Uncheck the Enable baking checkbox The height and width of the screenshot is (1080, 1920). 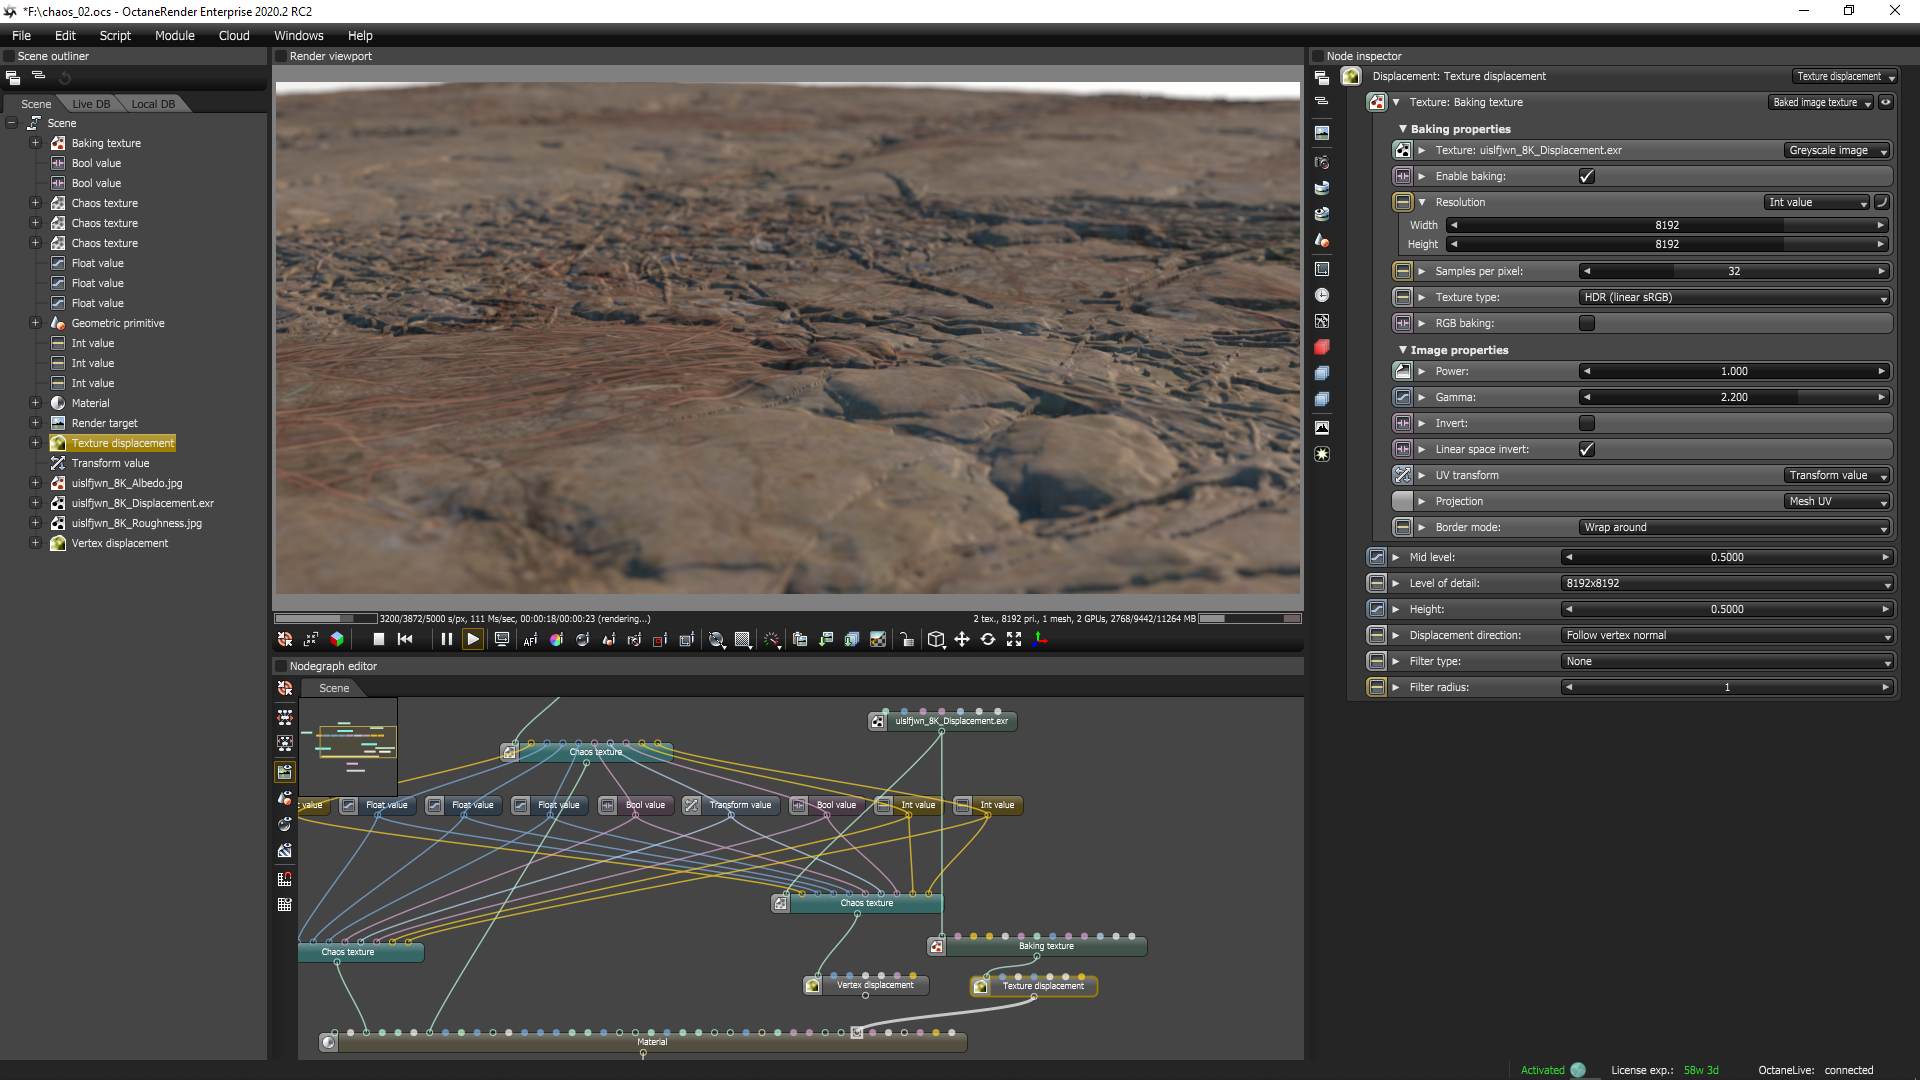point(1586,176)
